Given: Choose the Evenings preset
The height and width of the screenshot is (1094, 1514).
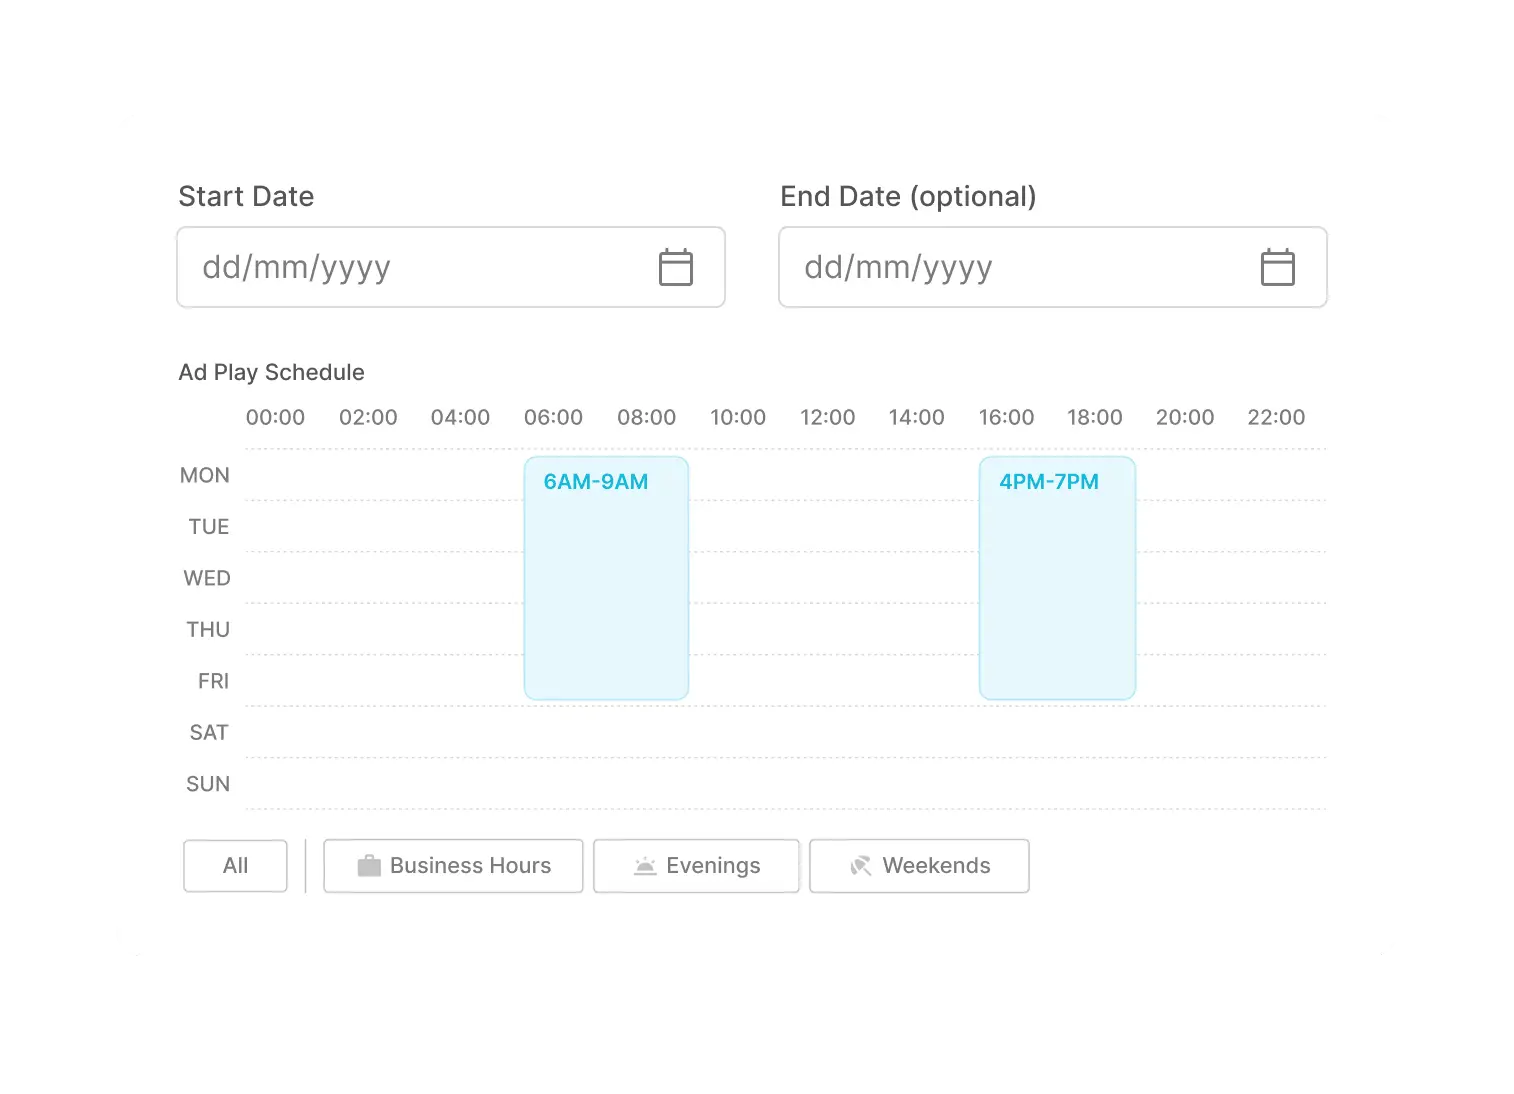Looking at the screenshot, I should tap(696, 865).
